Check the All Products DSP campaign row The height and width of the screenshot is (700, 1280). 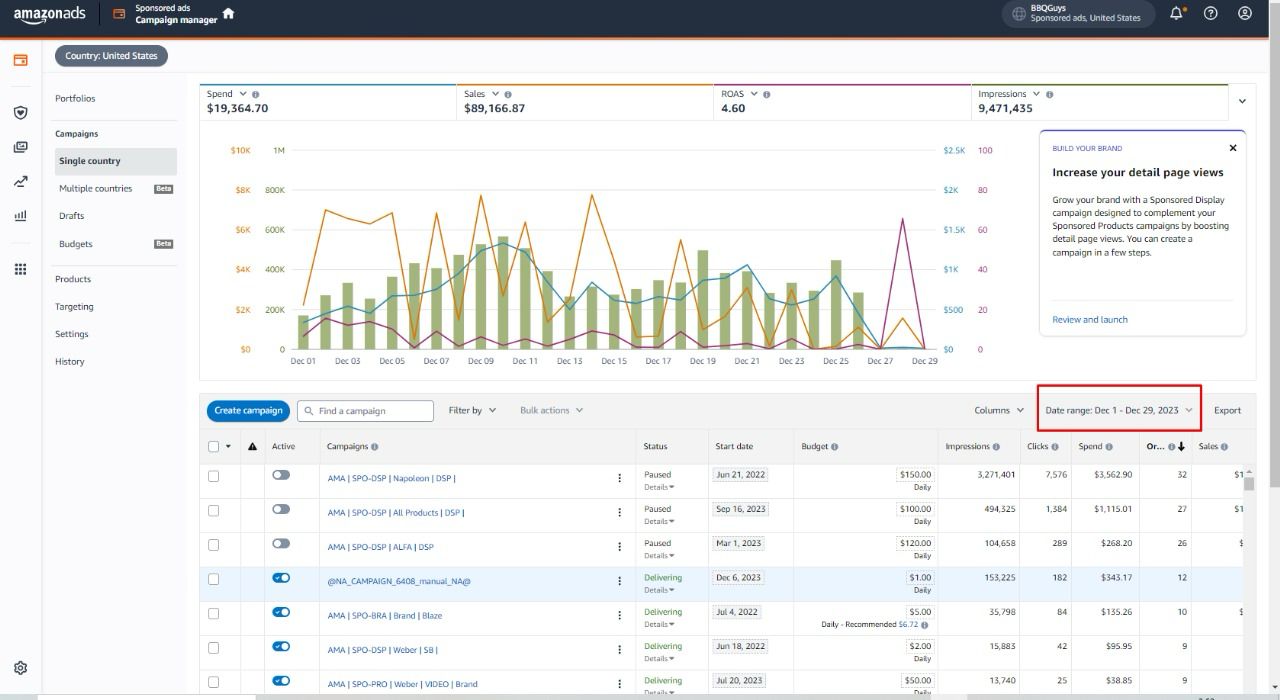pos(213,510)
